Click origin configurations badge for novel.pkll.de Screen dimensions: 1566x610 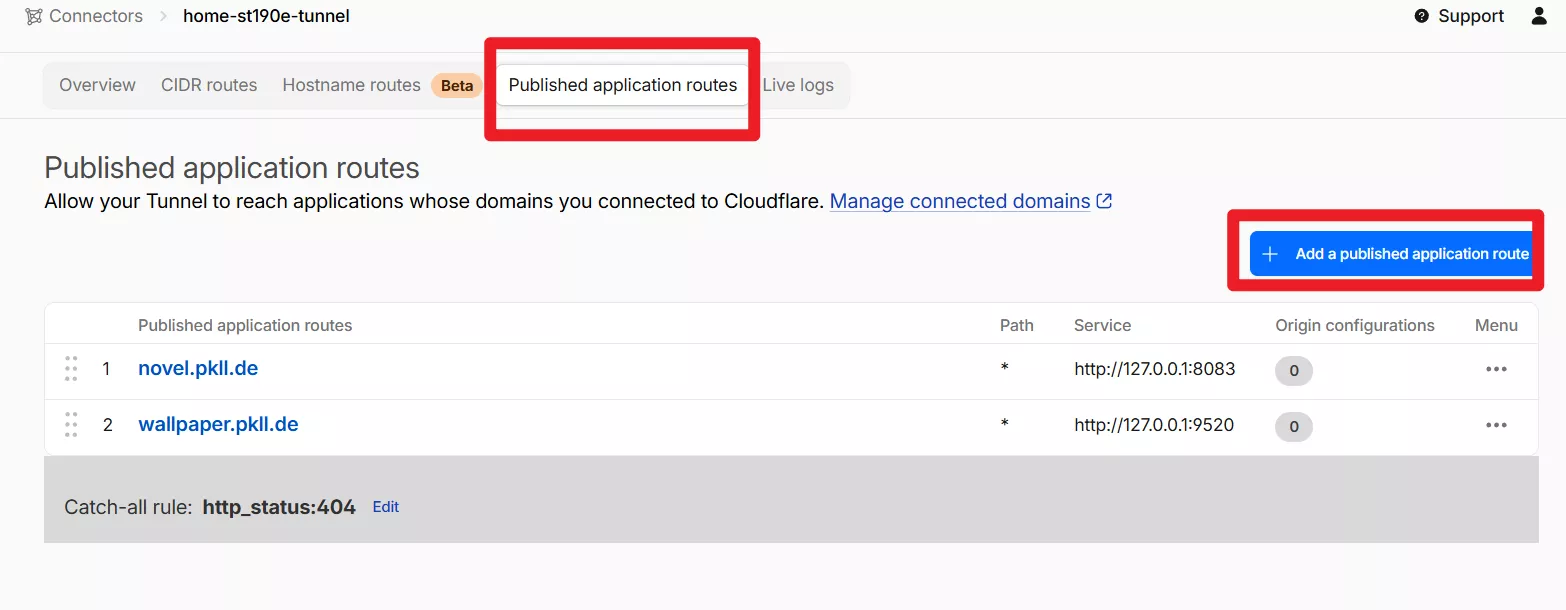click(x=1293, y=371)
